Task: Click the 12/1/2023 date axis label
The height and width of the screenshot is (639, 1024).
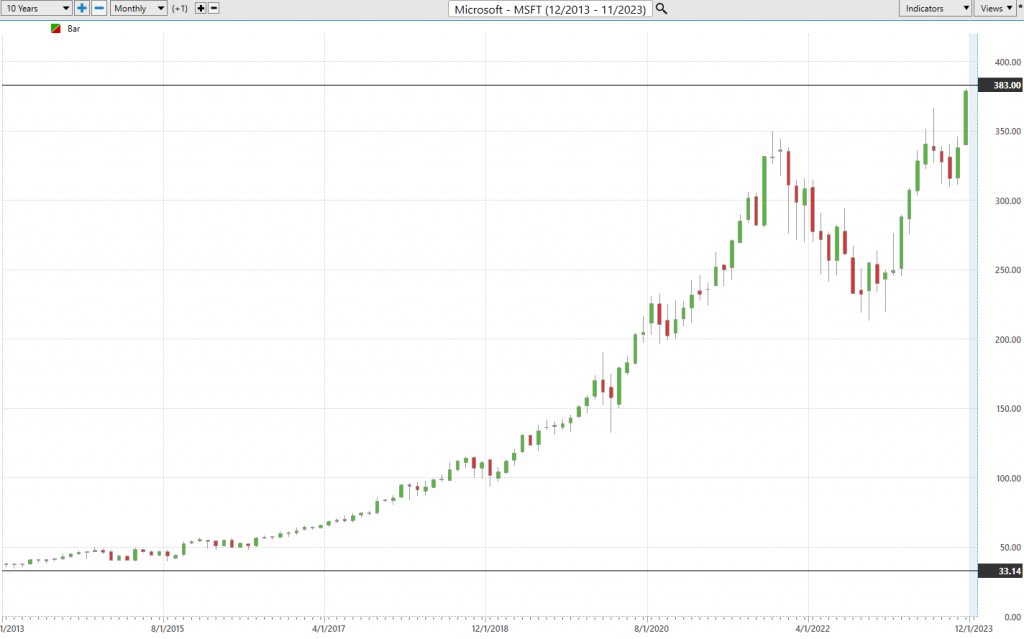Action: [x=974, y=629]
